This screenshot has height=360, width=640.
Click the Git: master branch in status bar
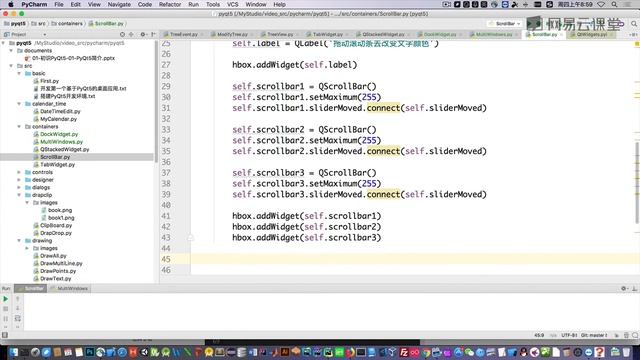[593, 335]
